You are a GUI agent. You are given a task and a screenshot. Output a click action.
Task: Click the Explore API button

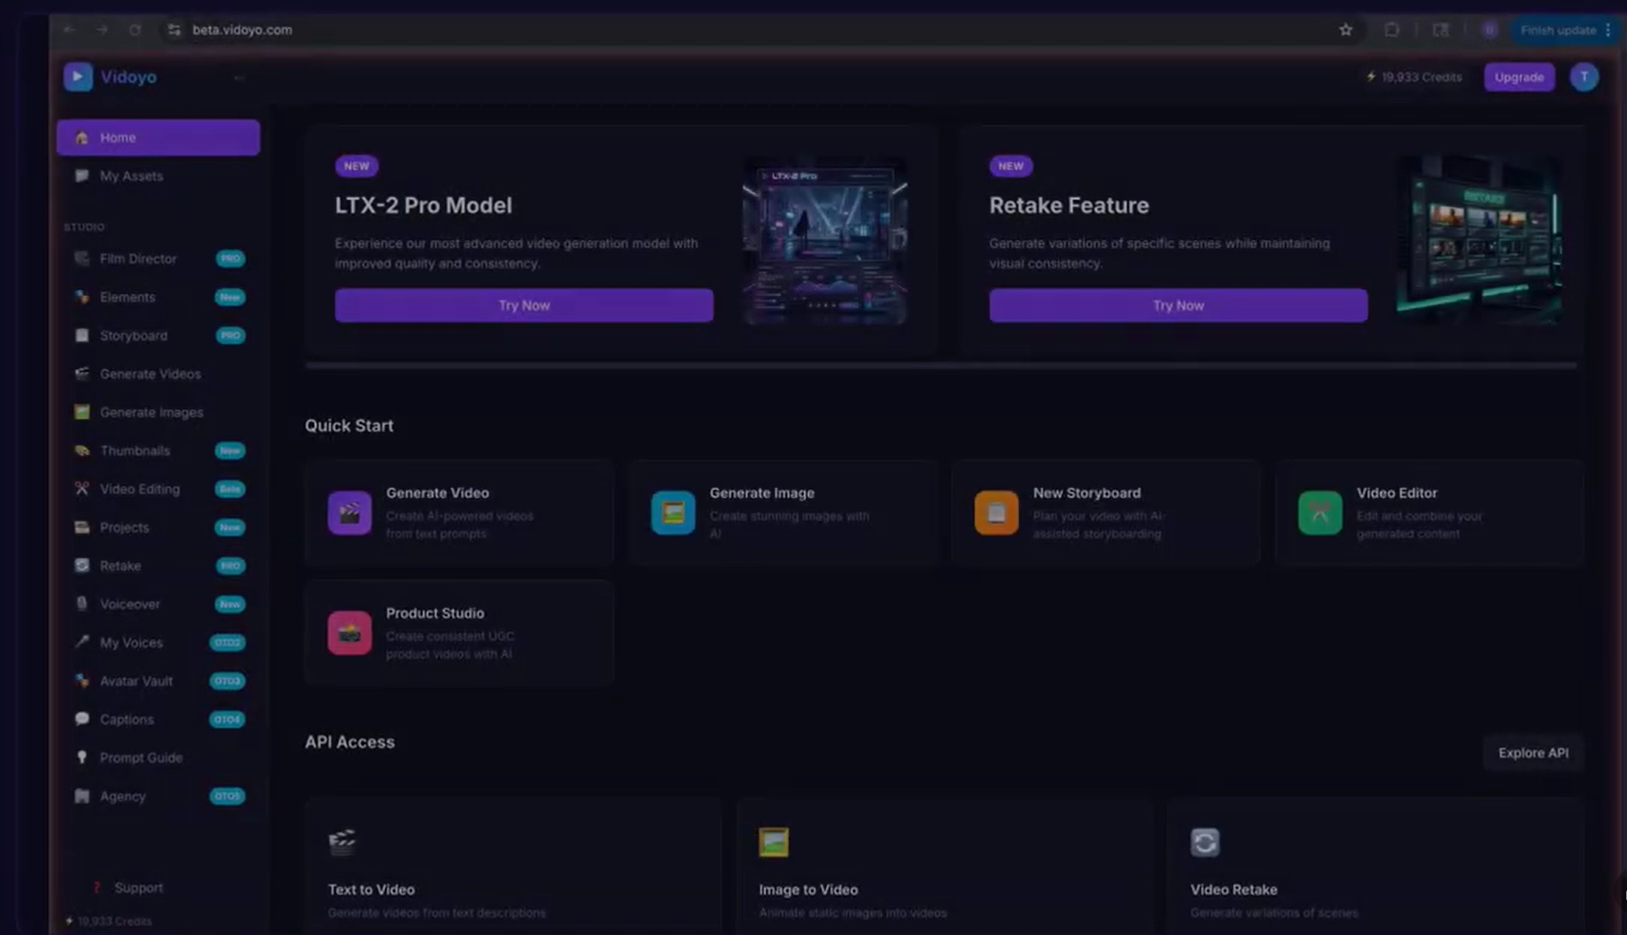pyautogui.click(x=1532, y=753)
